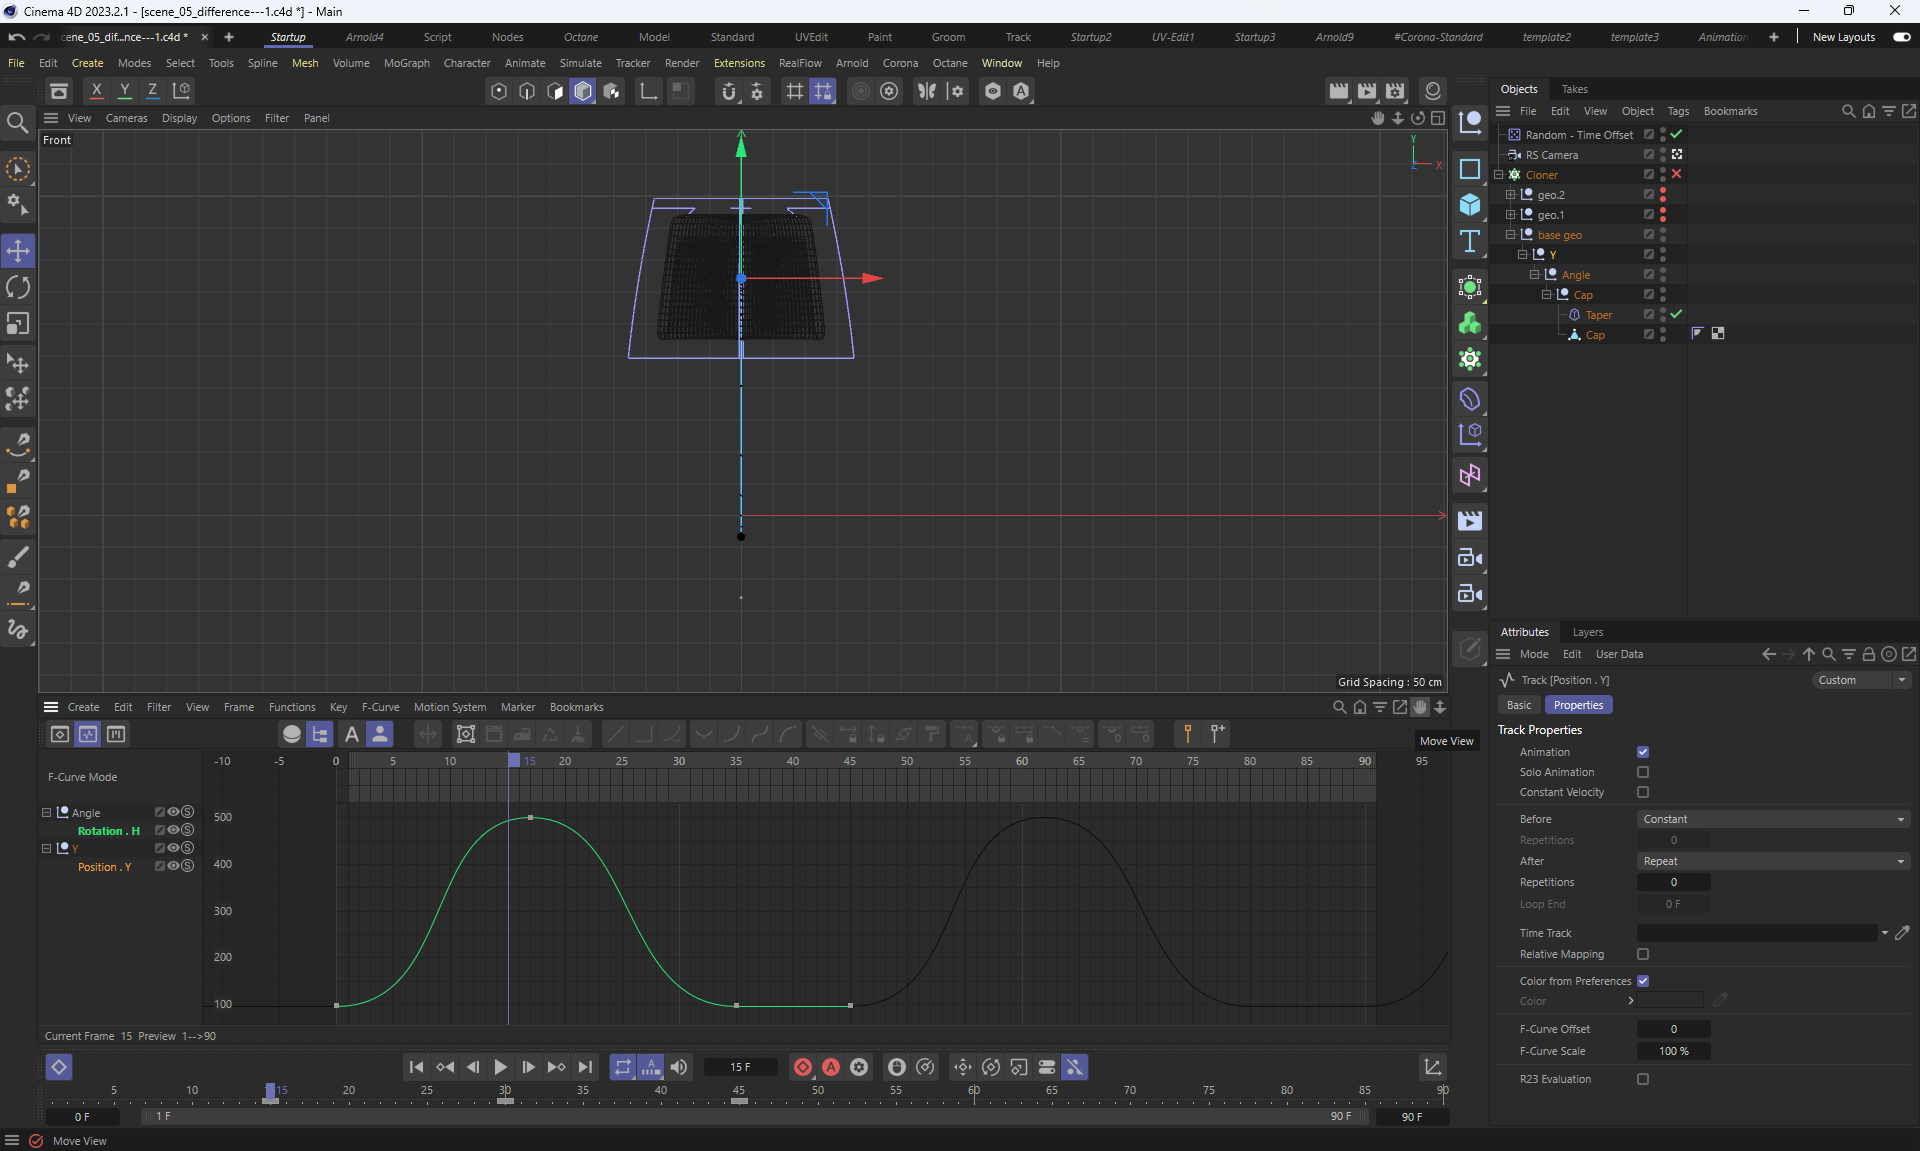Toggle the Relative Mapping checkbox

[x=1642, y=954]
